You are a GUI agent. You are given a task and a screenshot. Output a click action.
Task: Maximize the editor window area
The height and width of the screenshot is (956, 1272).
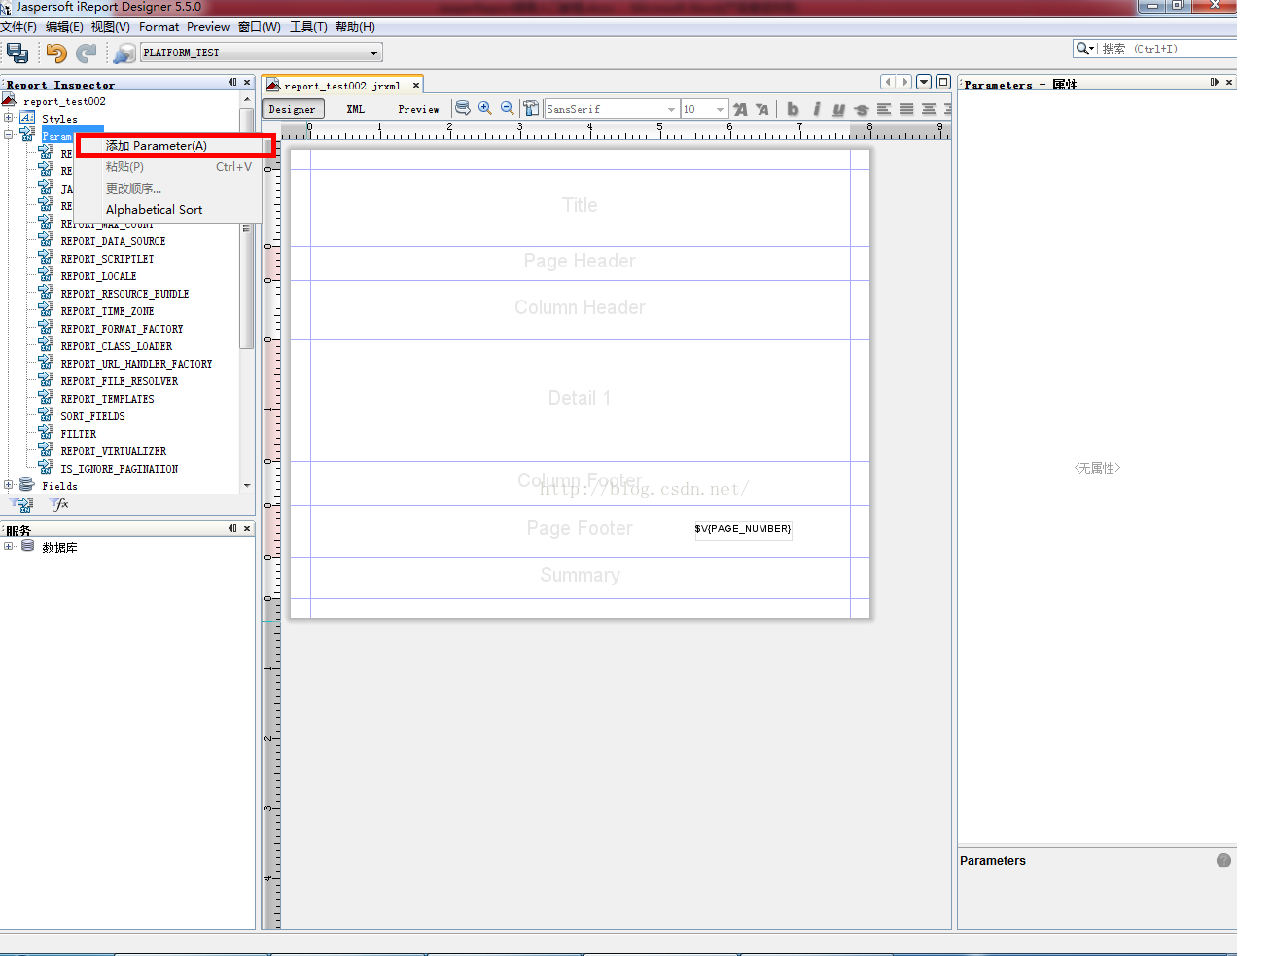click(943, 82)
